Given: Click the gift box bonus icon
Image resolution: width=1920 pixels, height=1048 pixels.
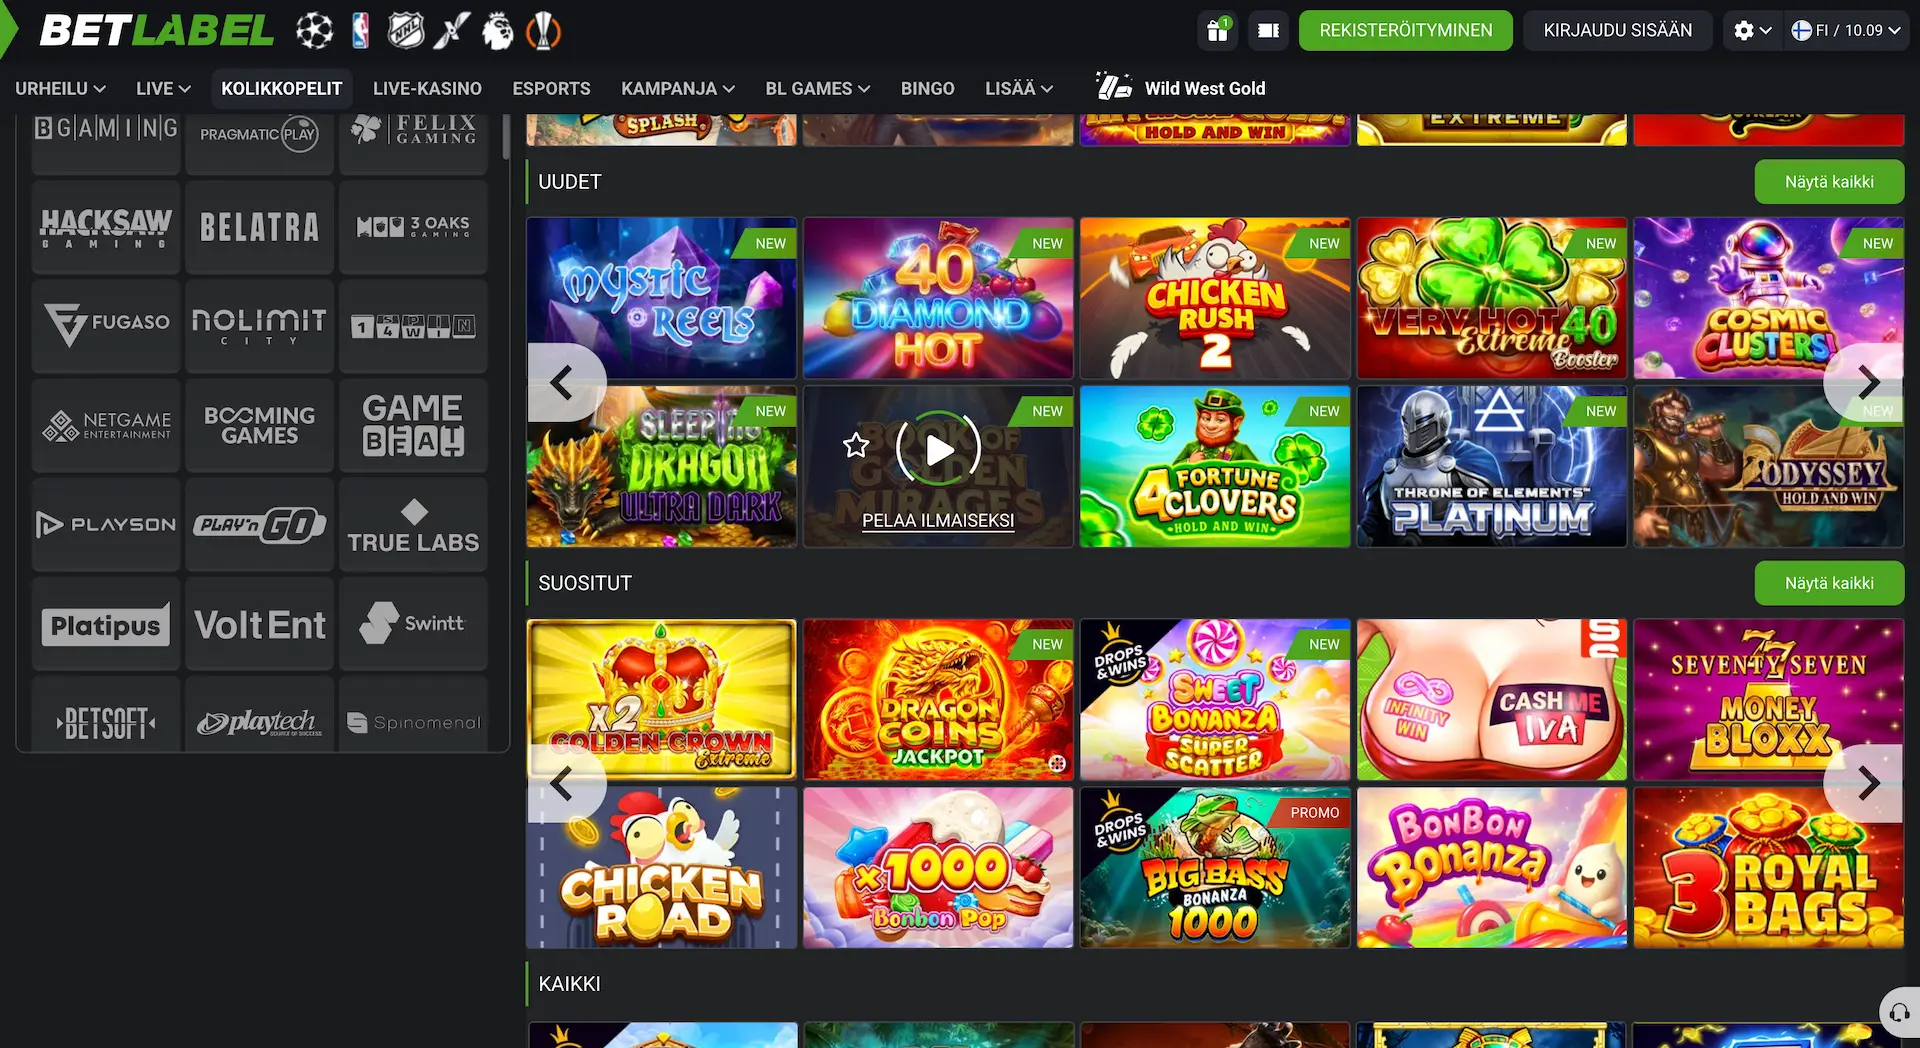Looking at the screenshot, I should 1217,31.
